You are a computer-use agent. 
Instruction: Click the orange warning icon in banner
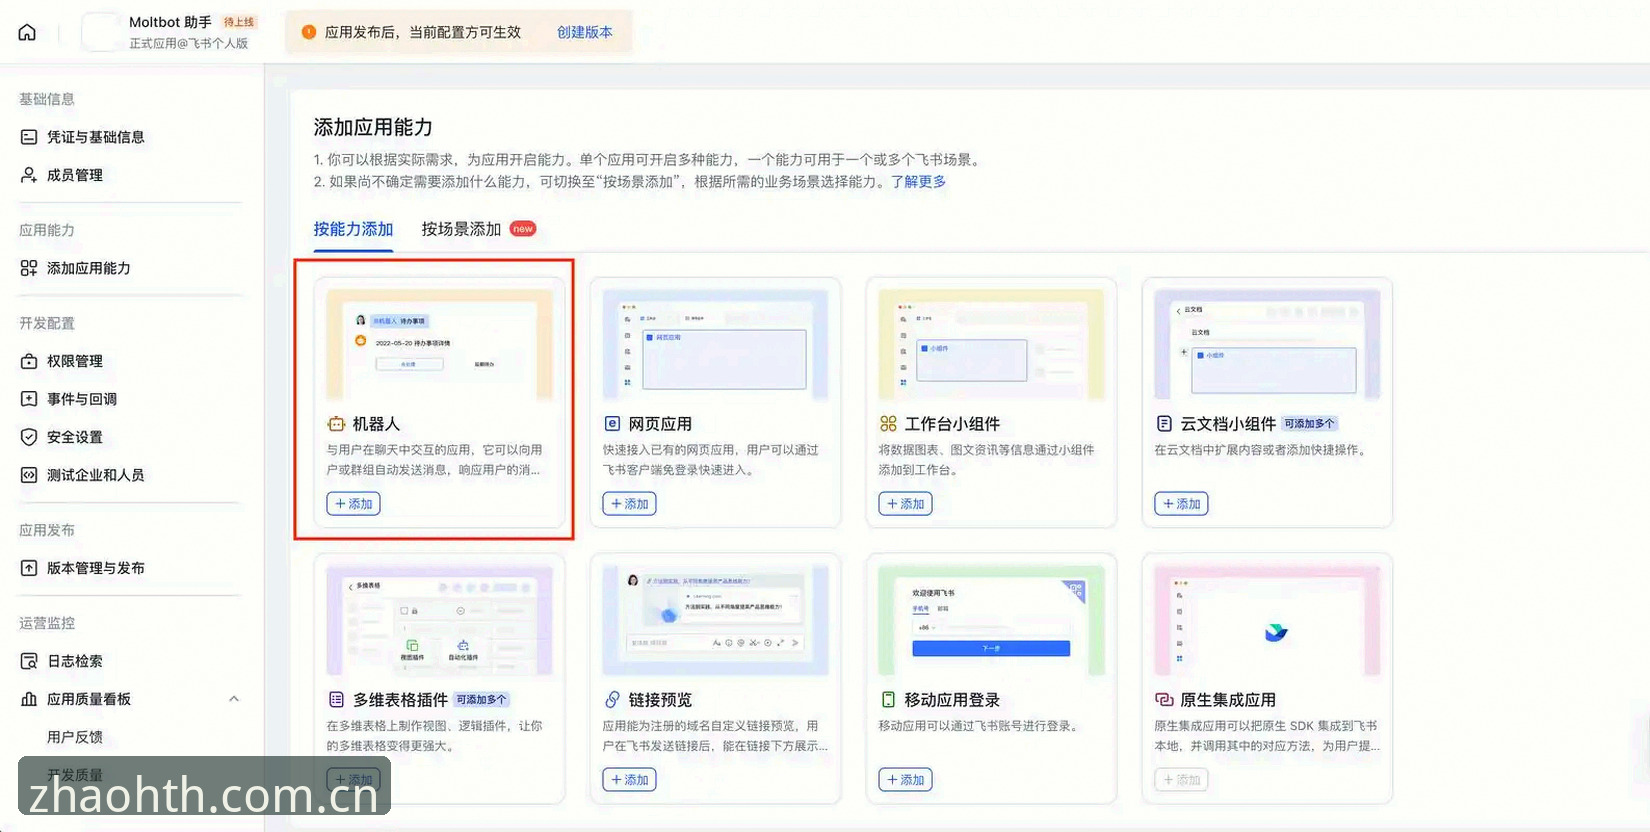(309, 32)
